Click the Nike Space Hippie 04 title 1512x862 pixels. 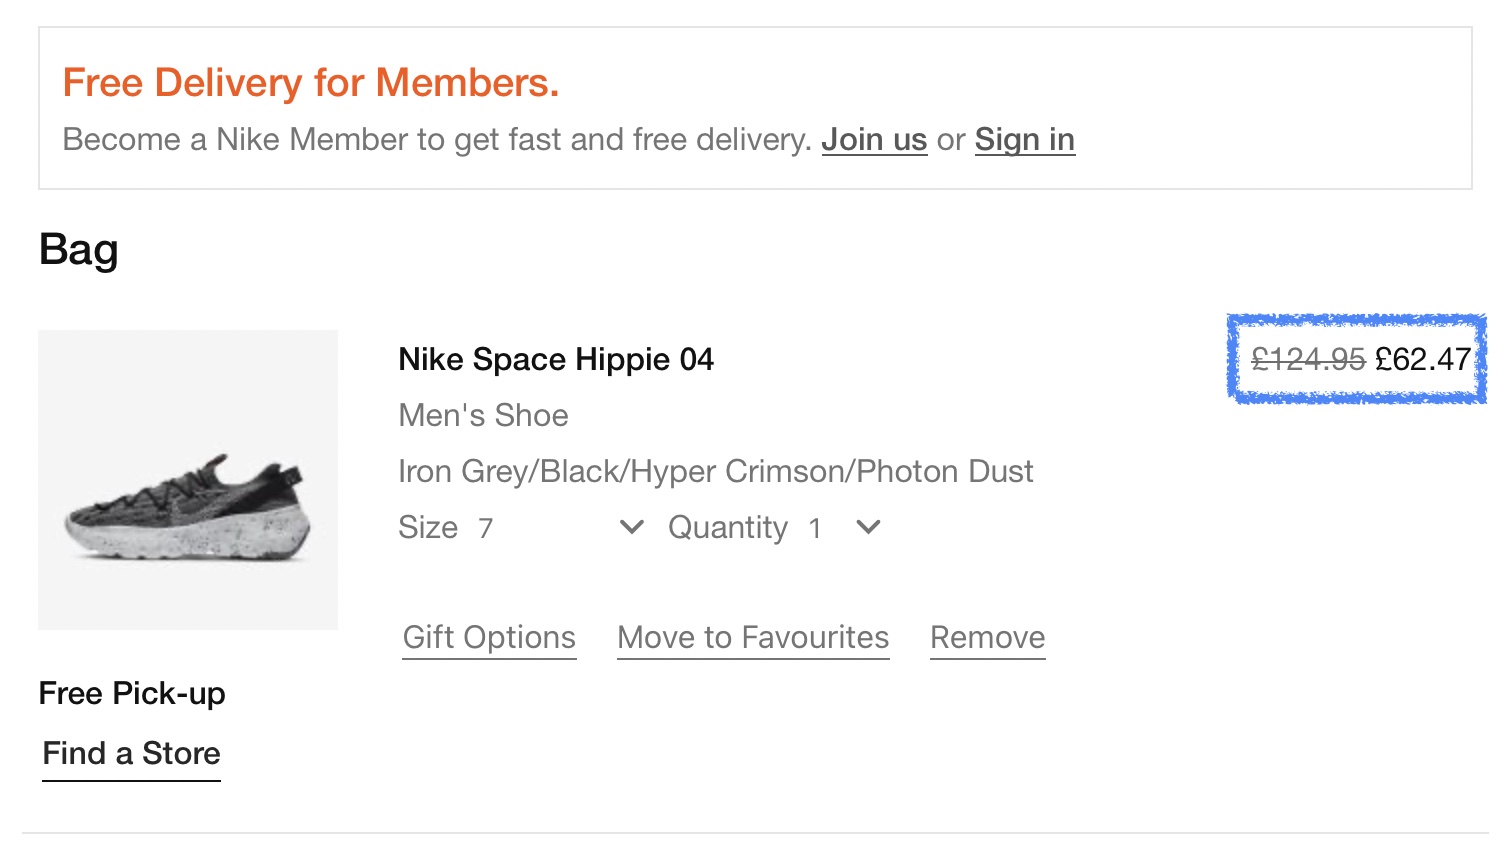point(556,360)
